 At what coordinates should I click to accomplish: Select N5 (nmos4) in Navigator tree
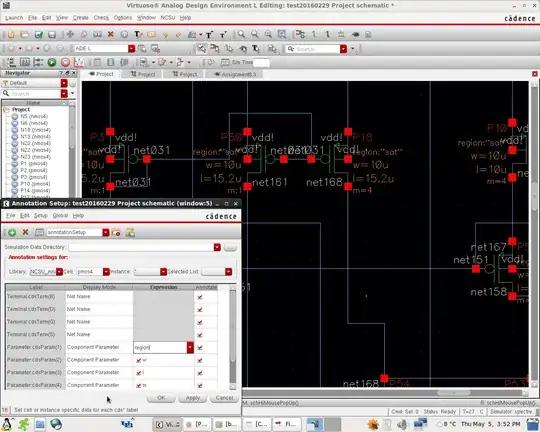pyautogui.click(x=34, y=116)
